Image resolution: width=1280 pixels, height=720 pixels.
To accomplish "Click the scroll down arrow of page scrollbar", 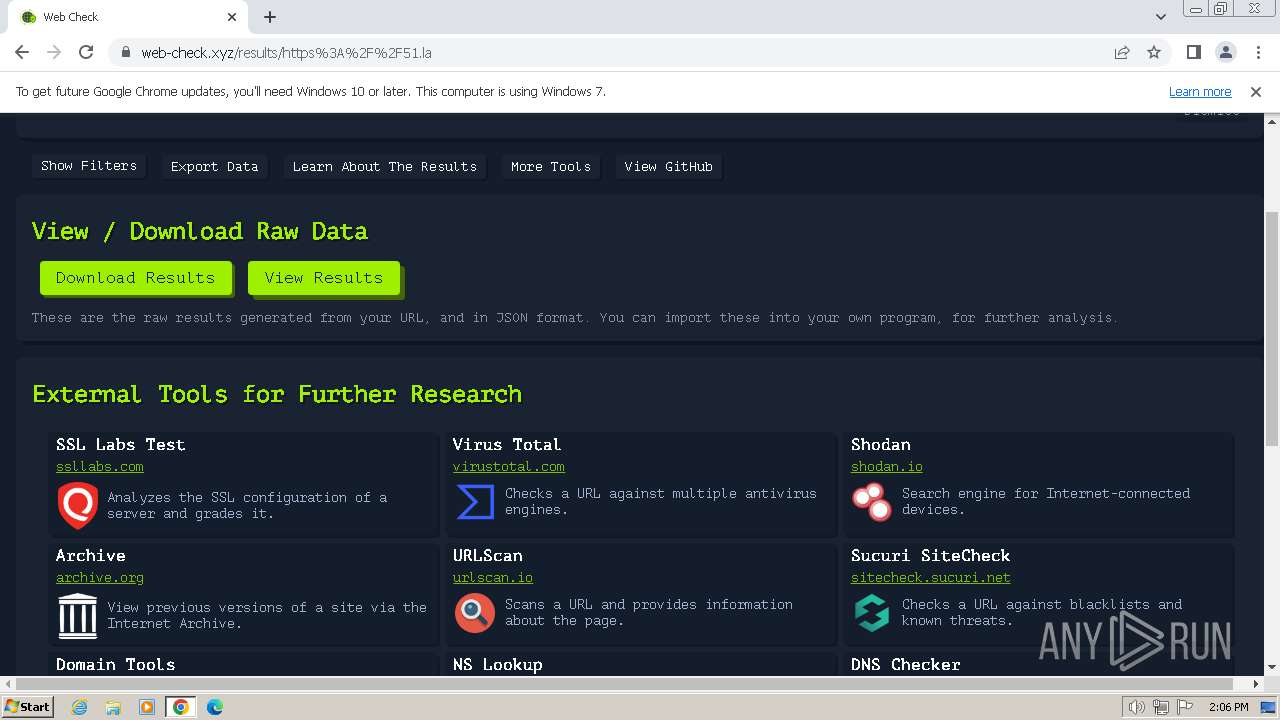I will pyautogui.click(x=1271, y=667).
